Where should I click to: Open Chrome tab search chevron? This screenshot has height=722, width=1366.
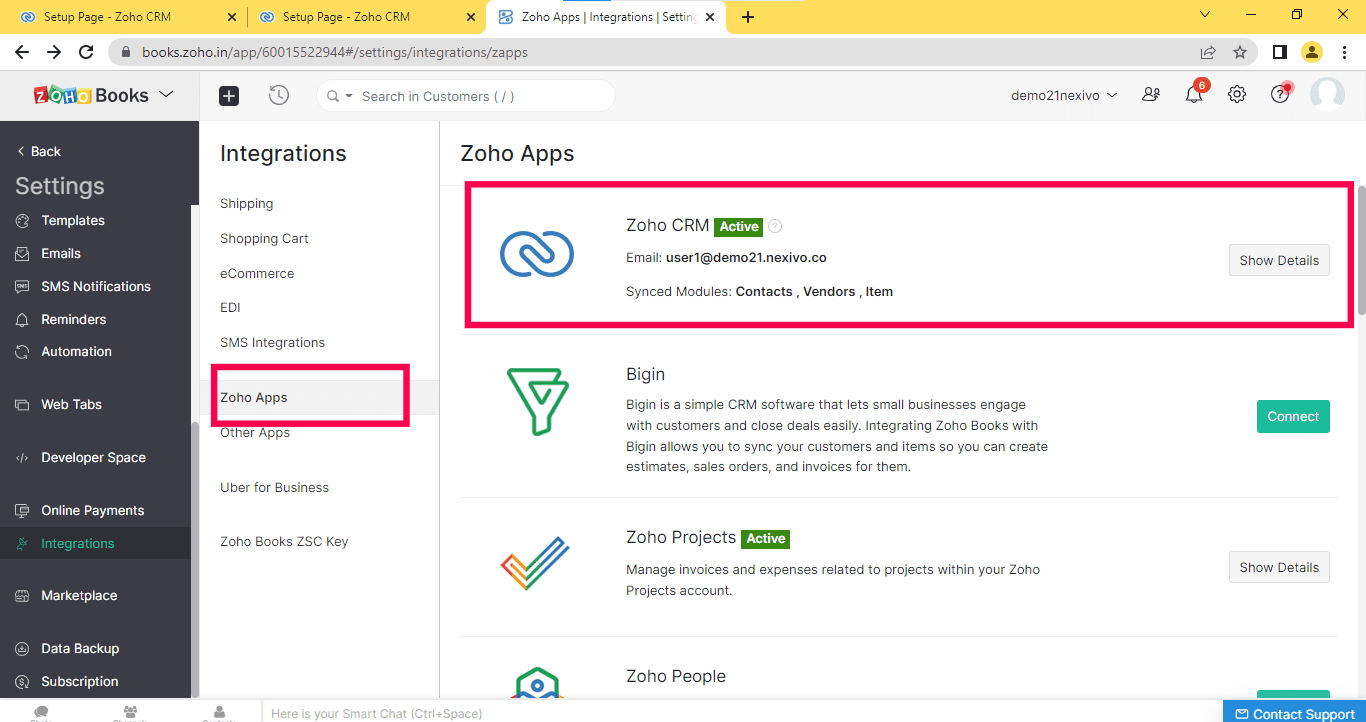tap(1205, 15)
